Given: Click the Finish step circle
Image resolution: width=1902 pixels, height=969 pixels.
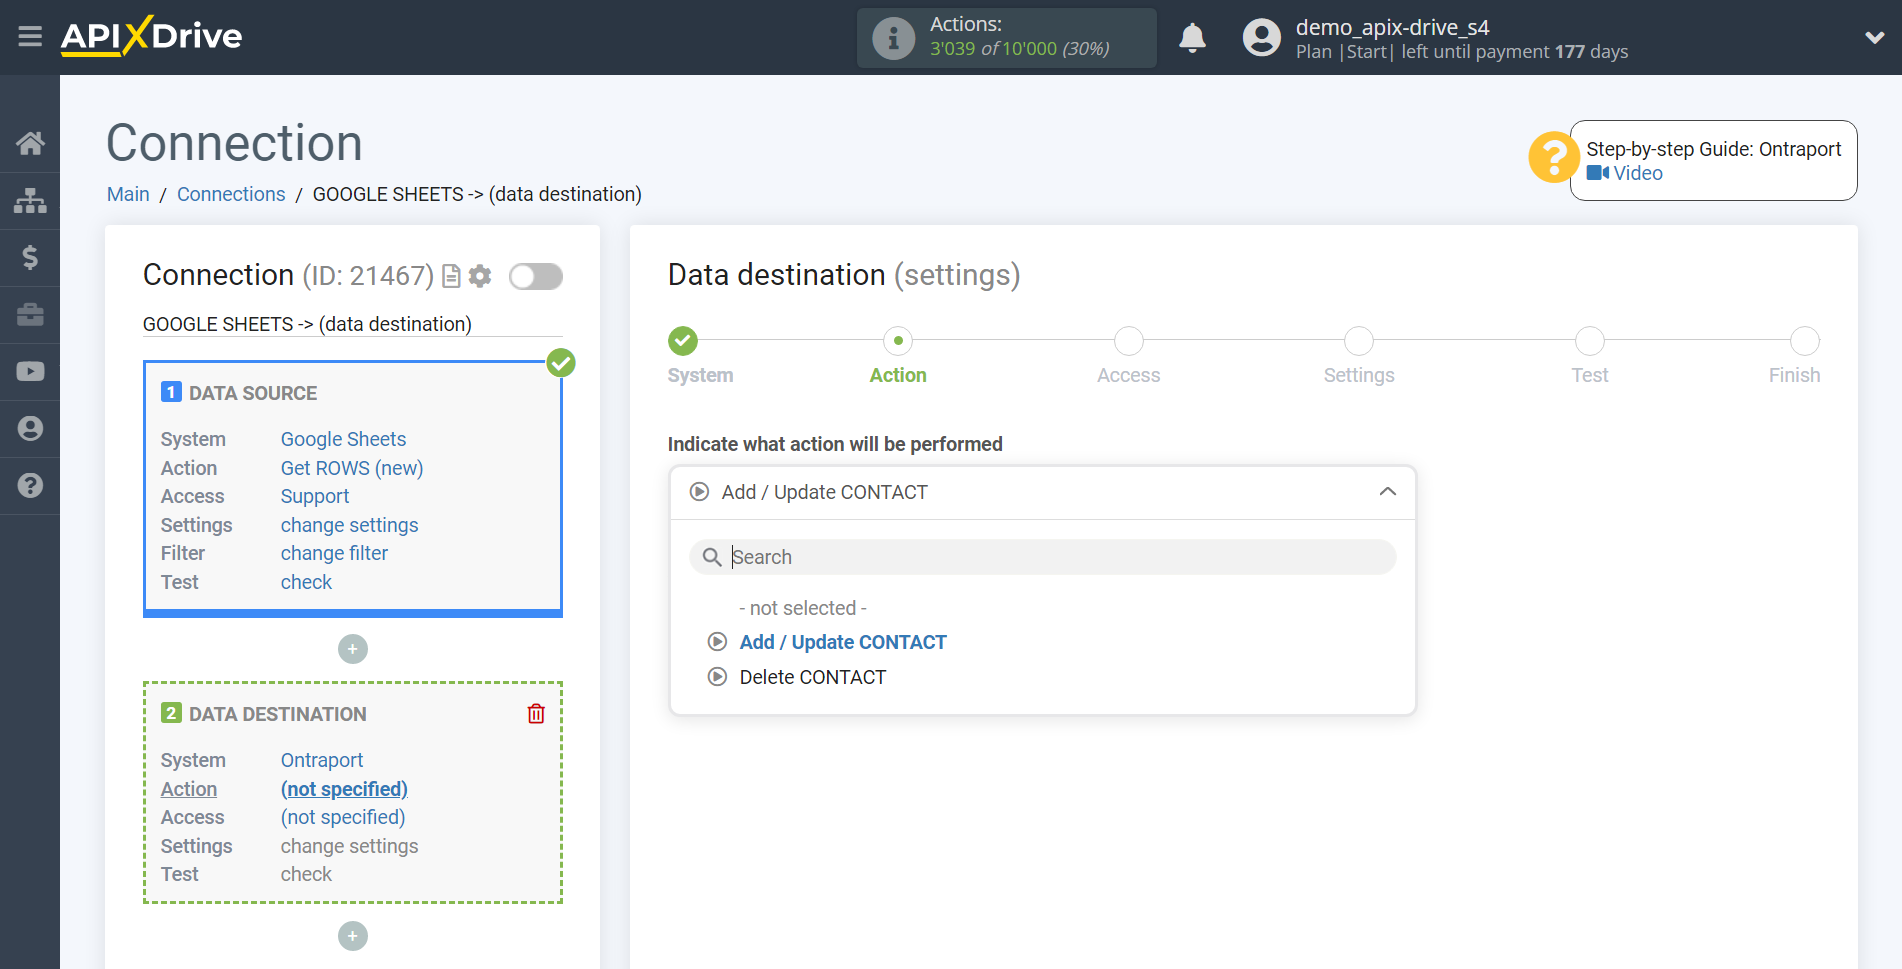Looking at the screenshot, I should (x=1805, y=341).
